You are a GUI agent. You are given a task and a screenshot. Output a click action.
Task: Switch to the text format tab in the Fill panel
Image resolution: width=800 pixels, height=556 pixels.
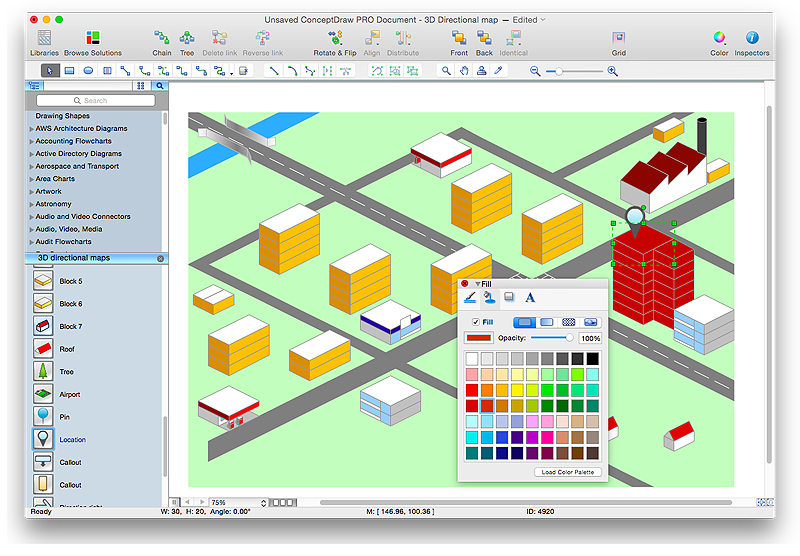point(530,297)
